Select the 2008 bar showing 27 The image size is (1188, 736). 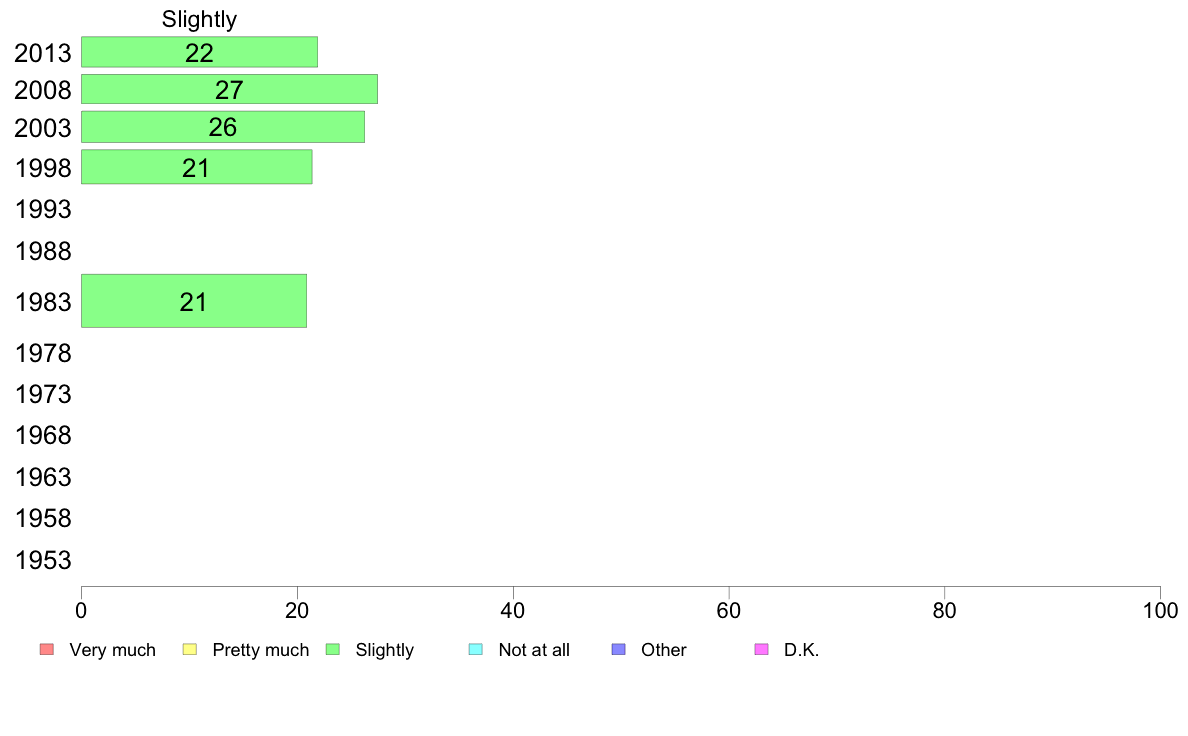tap(229, 89)
